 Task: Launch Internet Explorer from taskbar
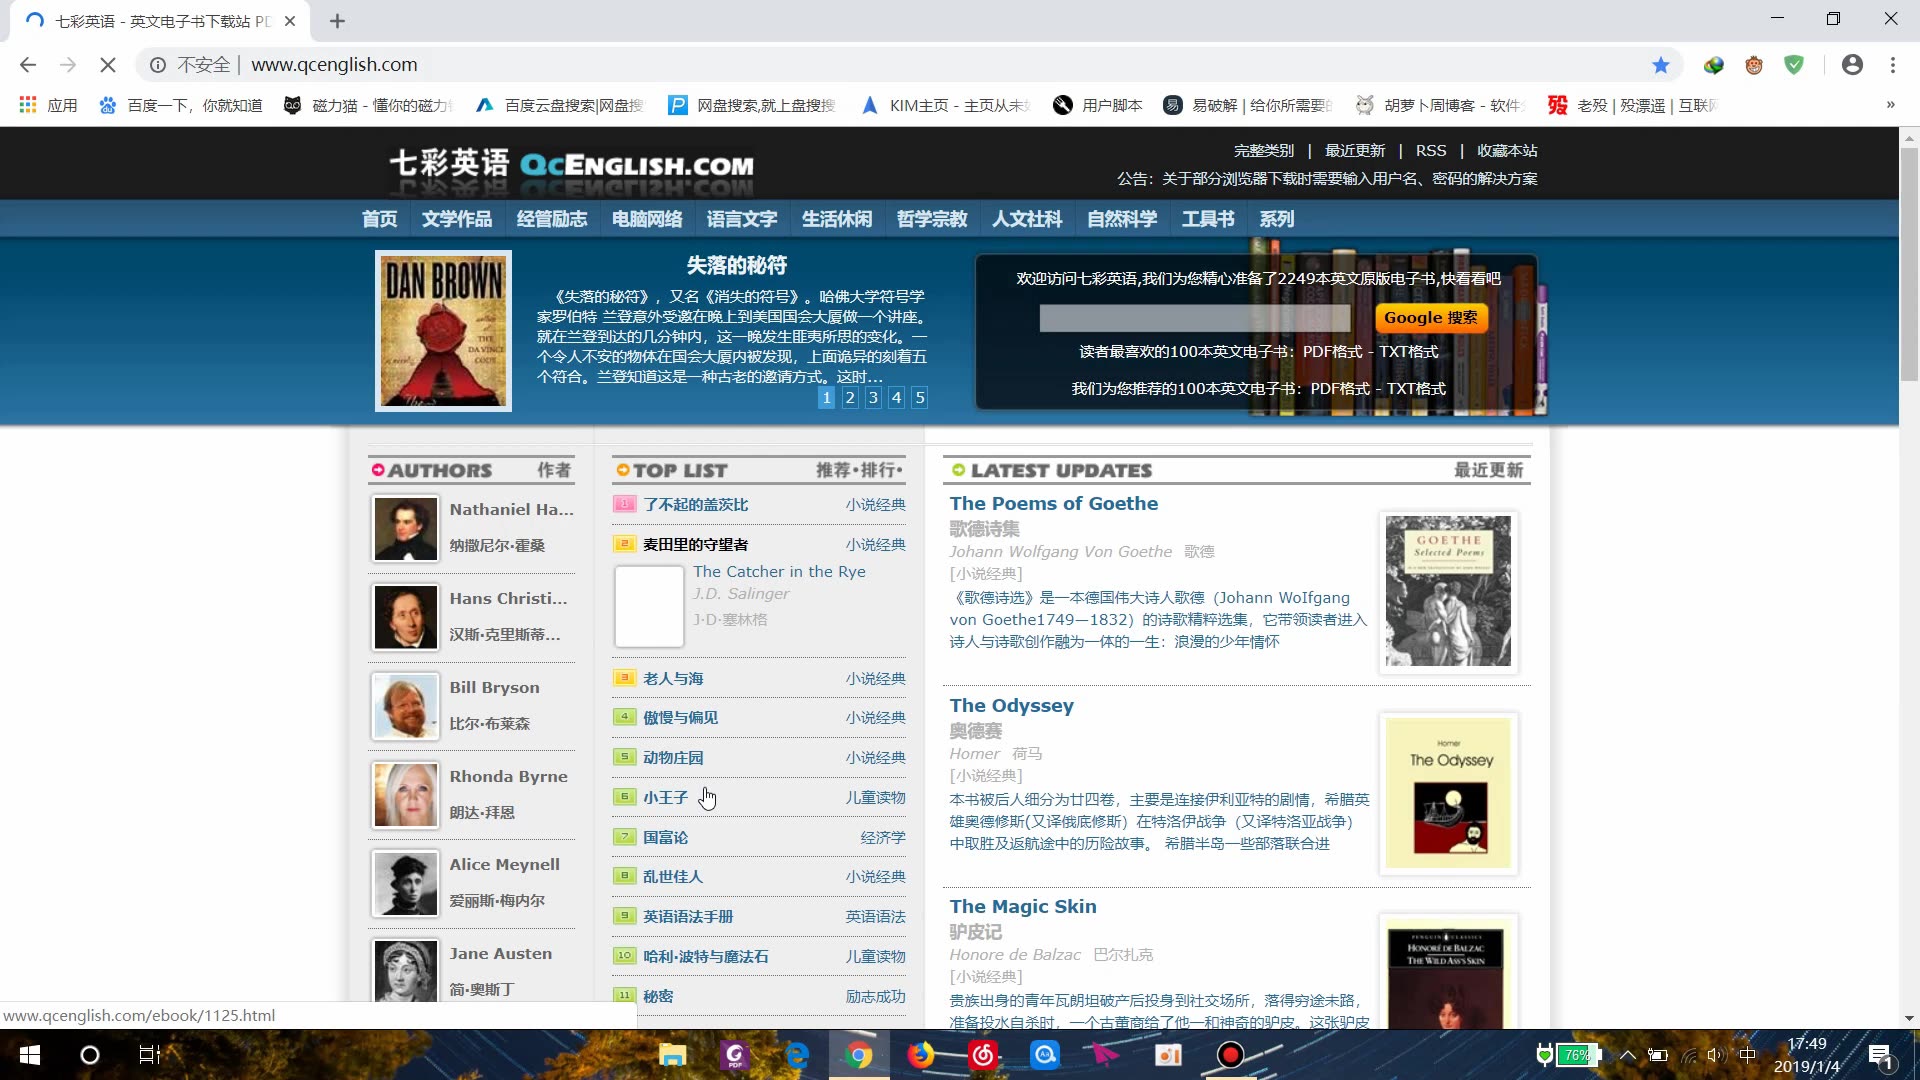click(x=797, y=1055)
